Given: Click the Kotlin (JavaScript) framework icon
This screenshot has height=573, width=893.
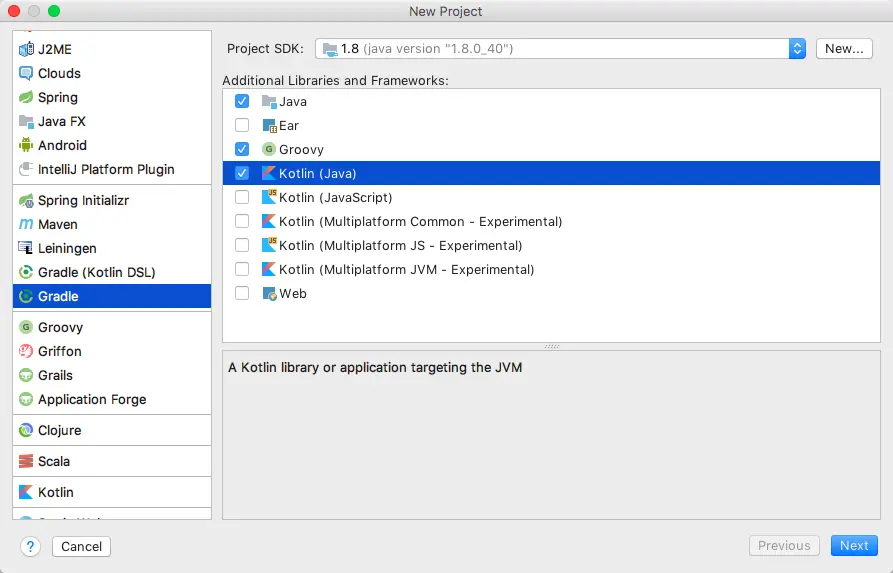Looking at the screenshot, I should (x=269, y=197).
